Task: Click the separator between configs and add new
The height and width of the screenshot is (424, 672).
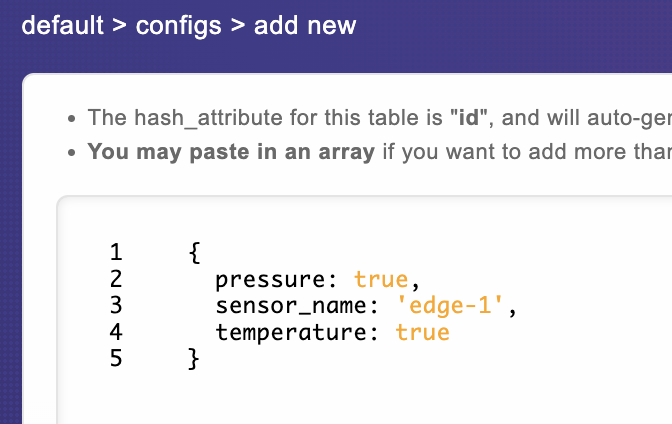Action: 238,24
